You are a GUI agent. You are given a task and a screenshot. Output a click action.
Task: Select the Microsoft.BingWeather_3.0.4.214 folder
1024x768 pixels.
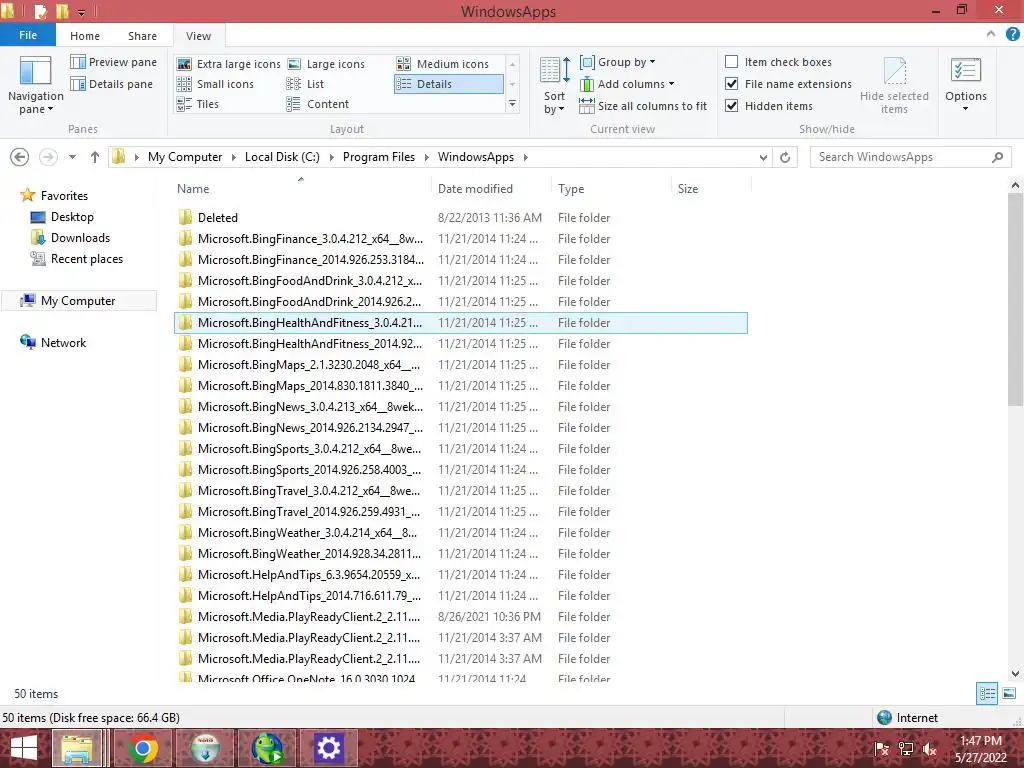[460, 533]
